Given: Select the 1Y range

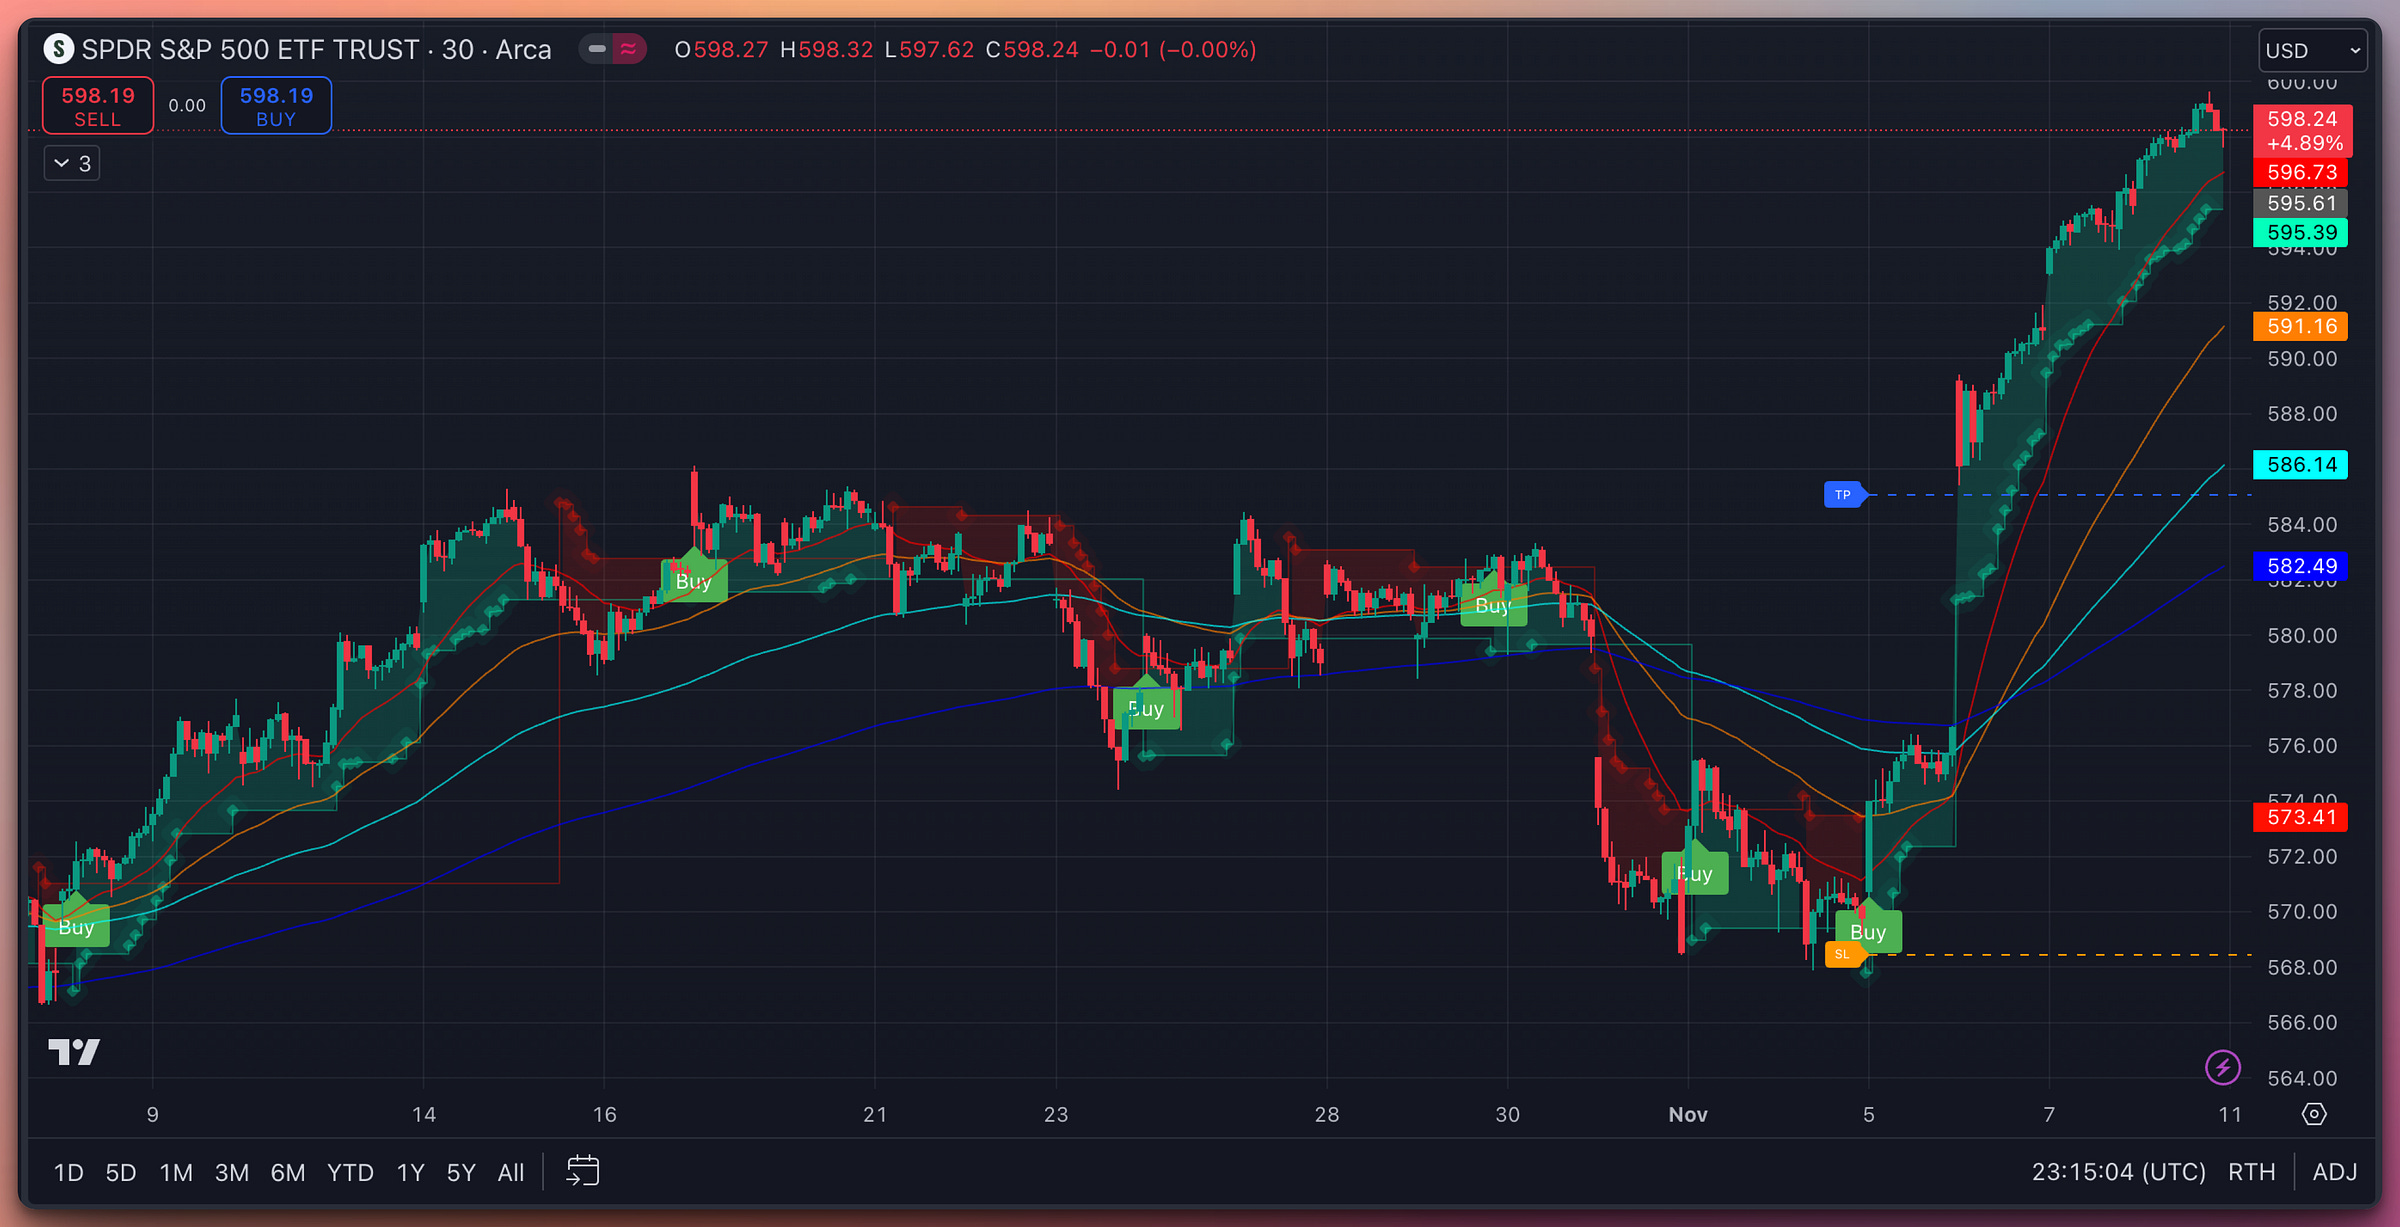Looking at the screenshot, I should tap(411, 1172).
